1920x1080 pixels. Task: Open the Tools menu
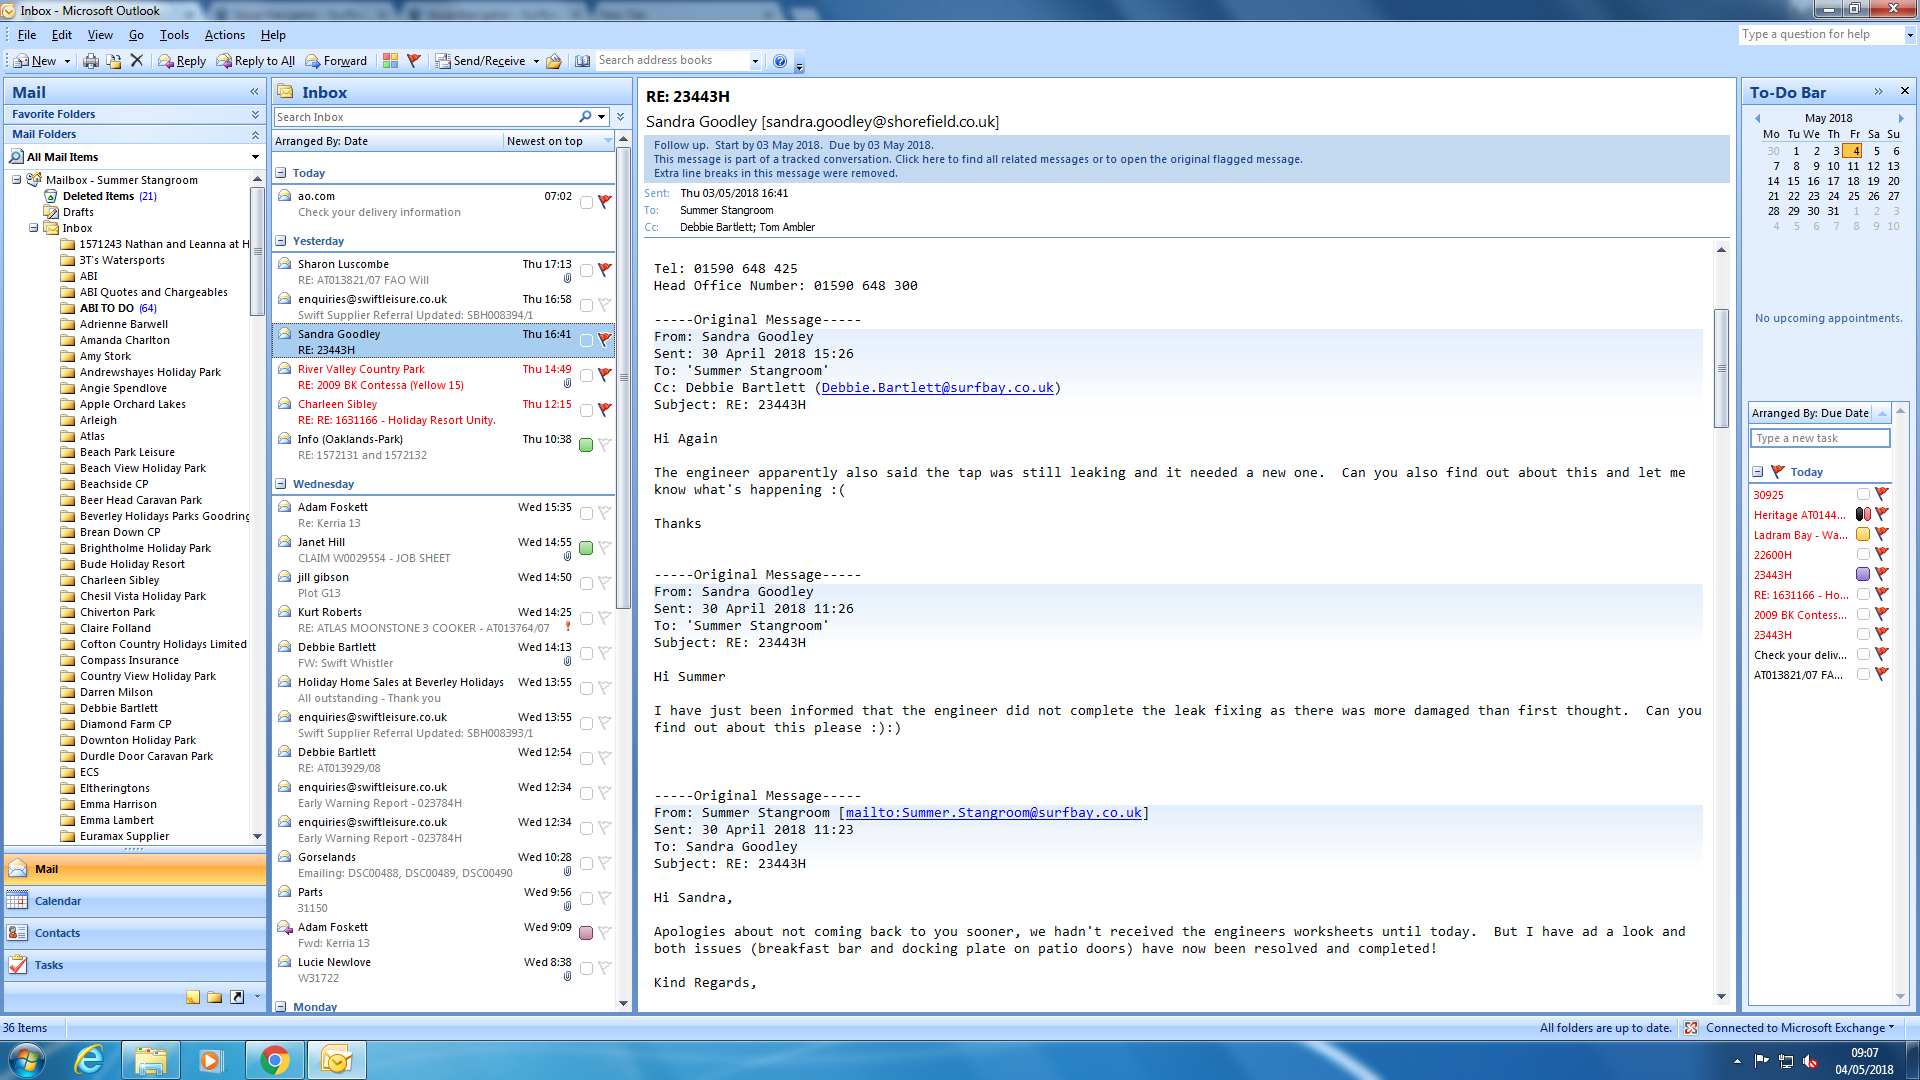coord(174,34)
